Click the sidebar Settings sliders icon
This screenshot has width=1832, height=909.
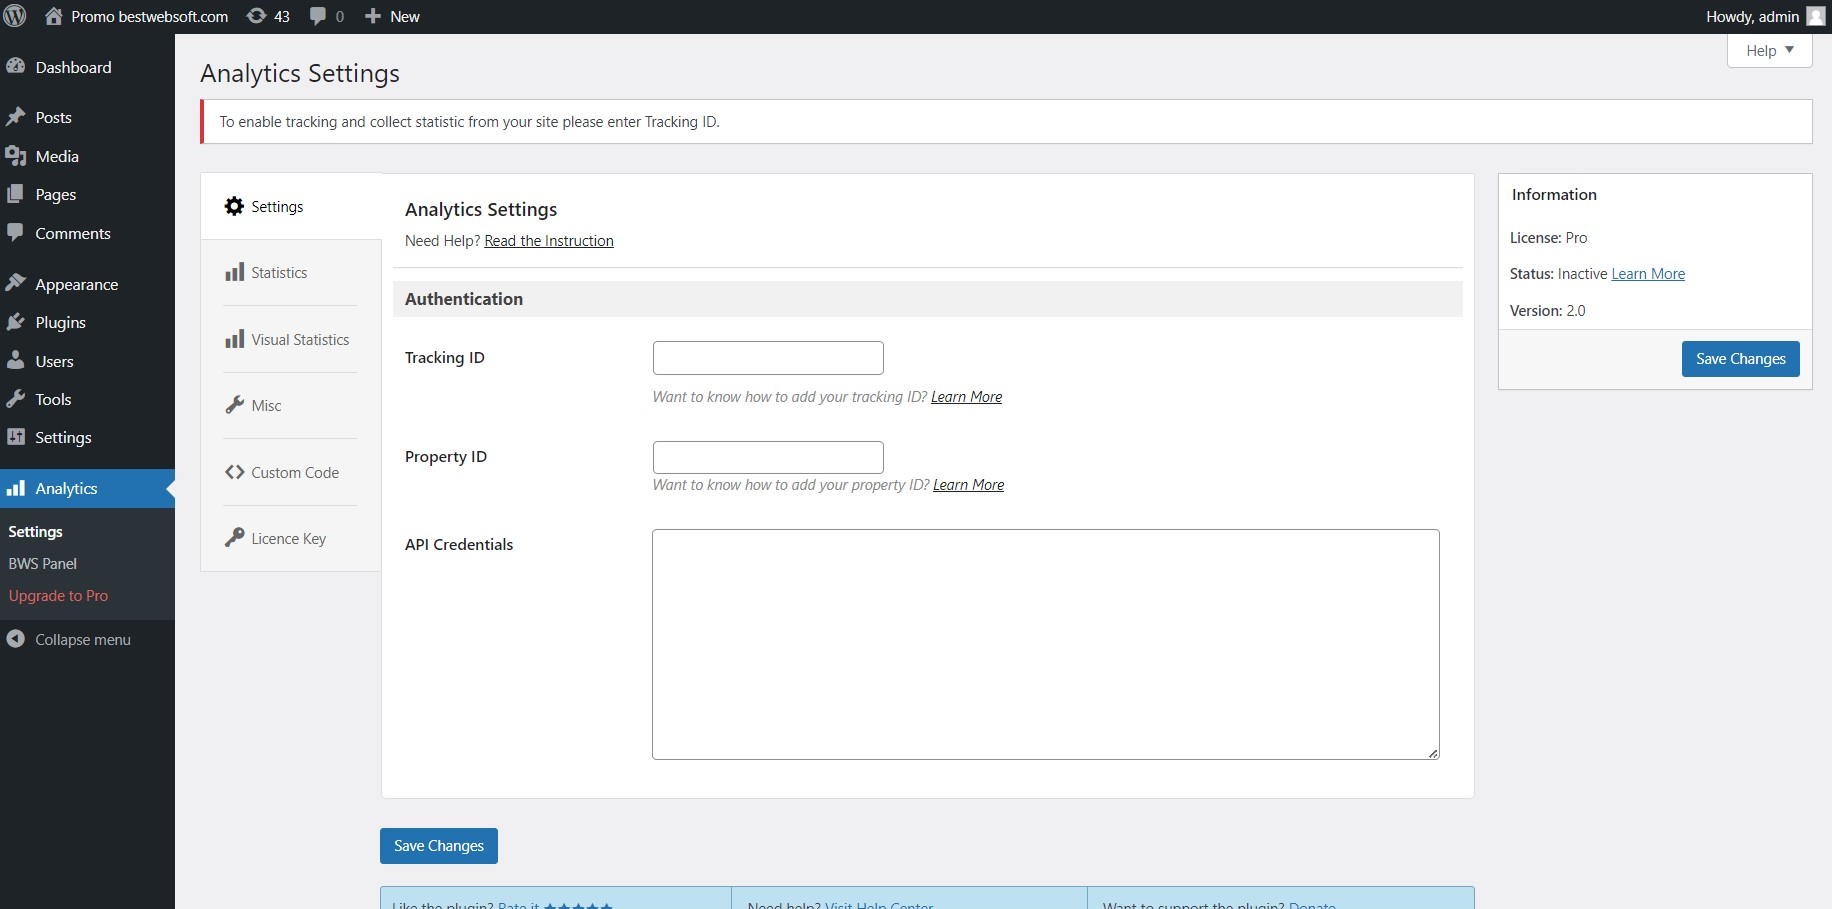click(15, 437)
